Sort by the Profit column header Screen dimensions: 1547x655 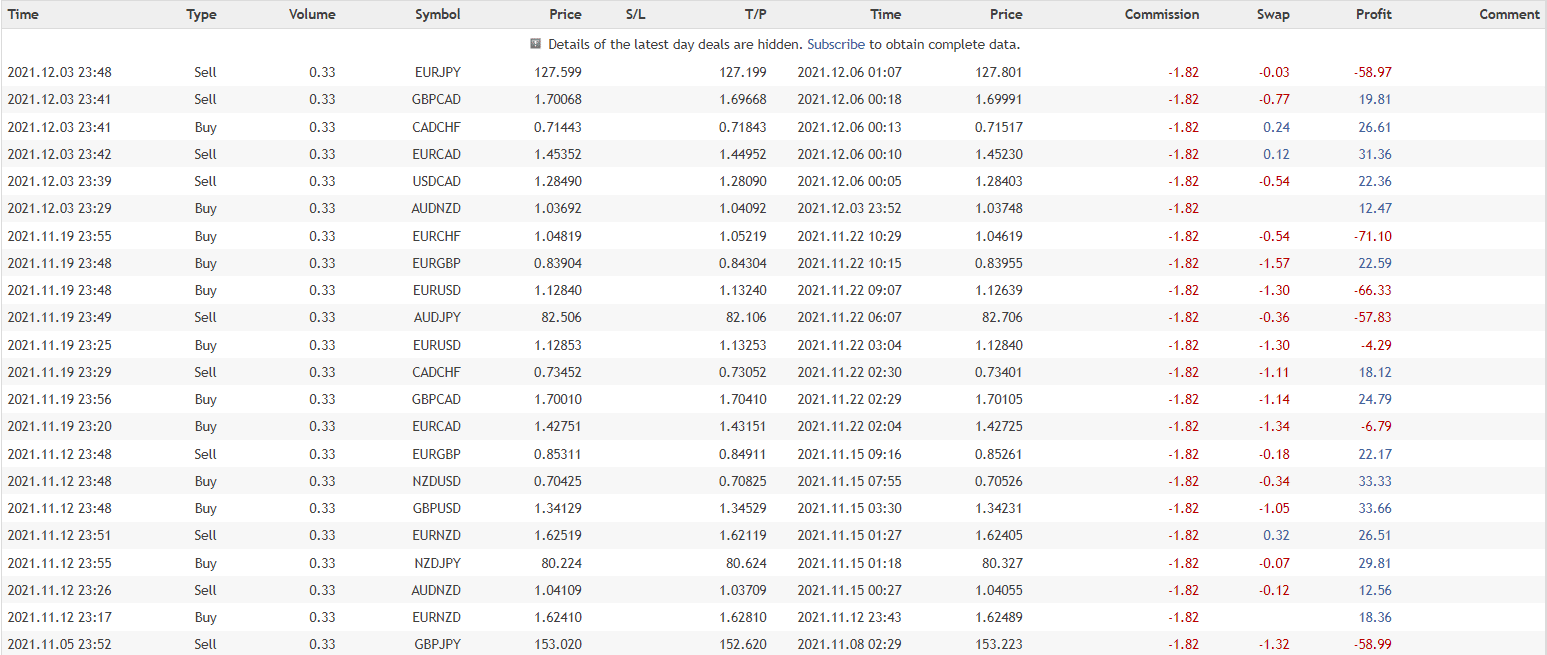1373,14
